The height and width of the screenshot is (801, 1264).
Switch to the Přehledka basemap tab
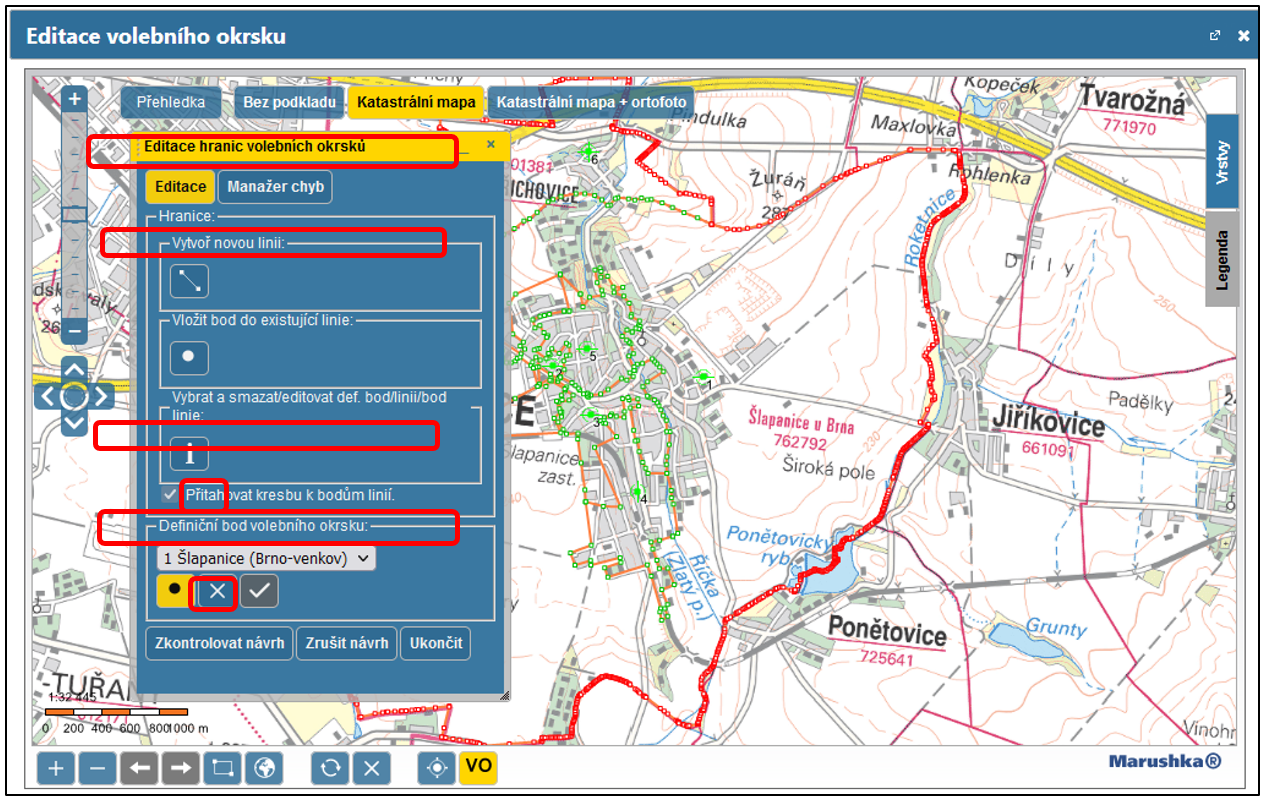click(x=171, y=102)
